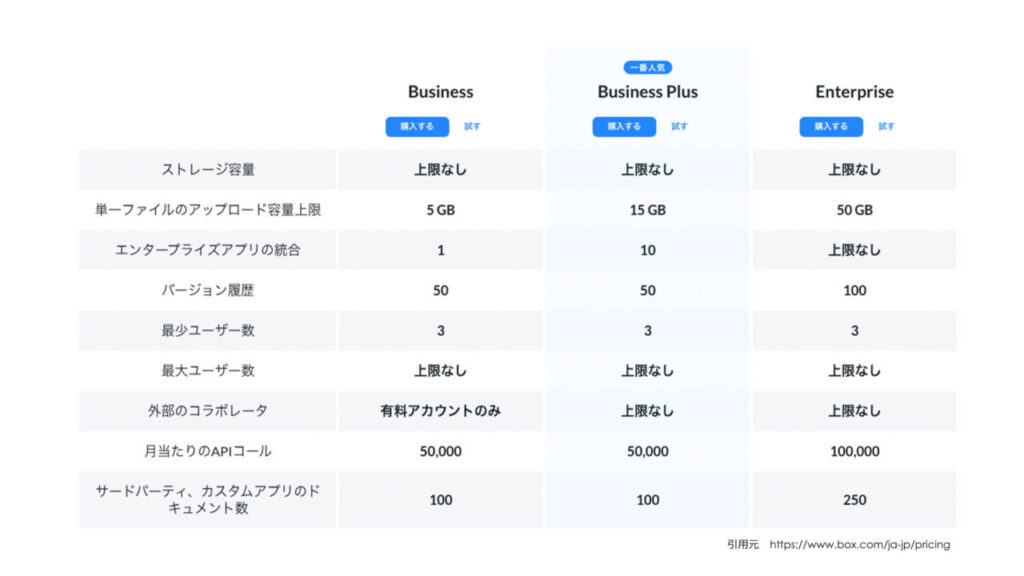Click Enterprise app integration value 上限なし
Viewport: 1024px width, 576px height.
pyautogui.click(x=855, y=250)
